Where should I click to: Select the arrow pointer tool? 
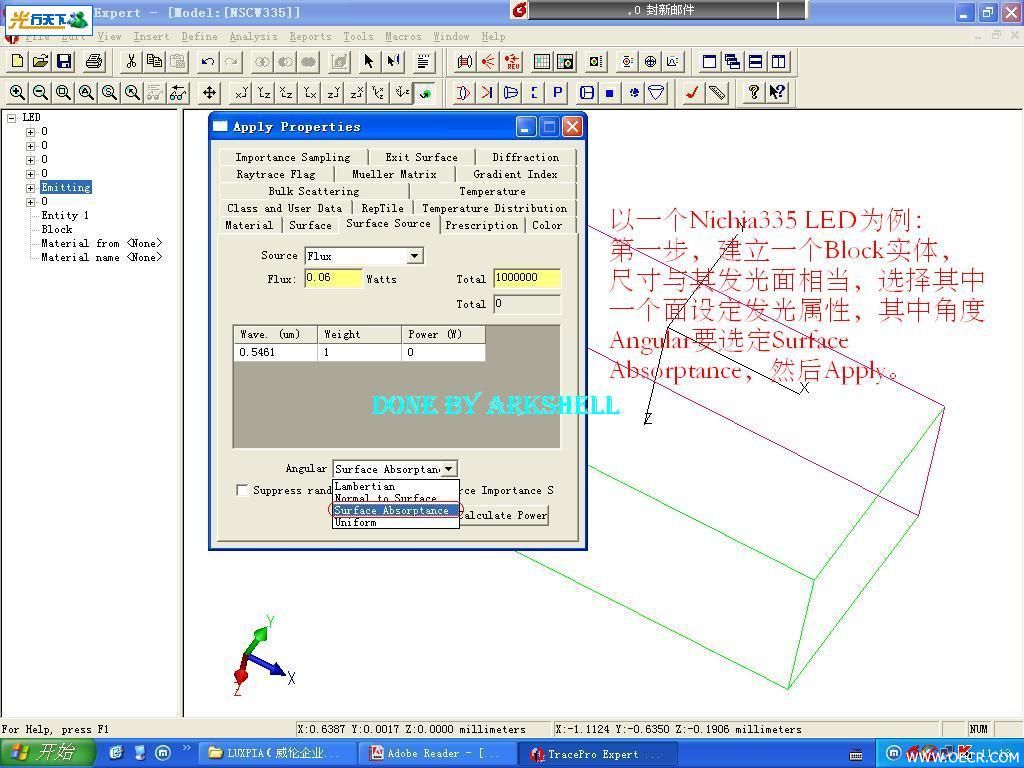[369, 61]
